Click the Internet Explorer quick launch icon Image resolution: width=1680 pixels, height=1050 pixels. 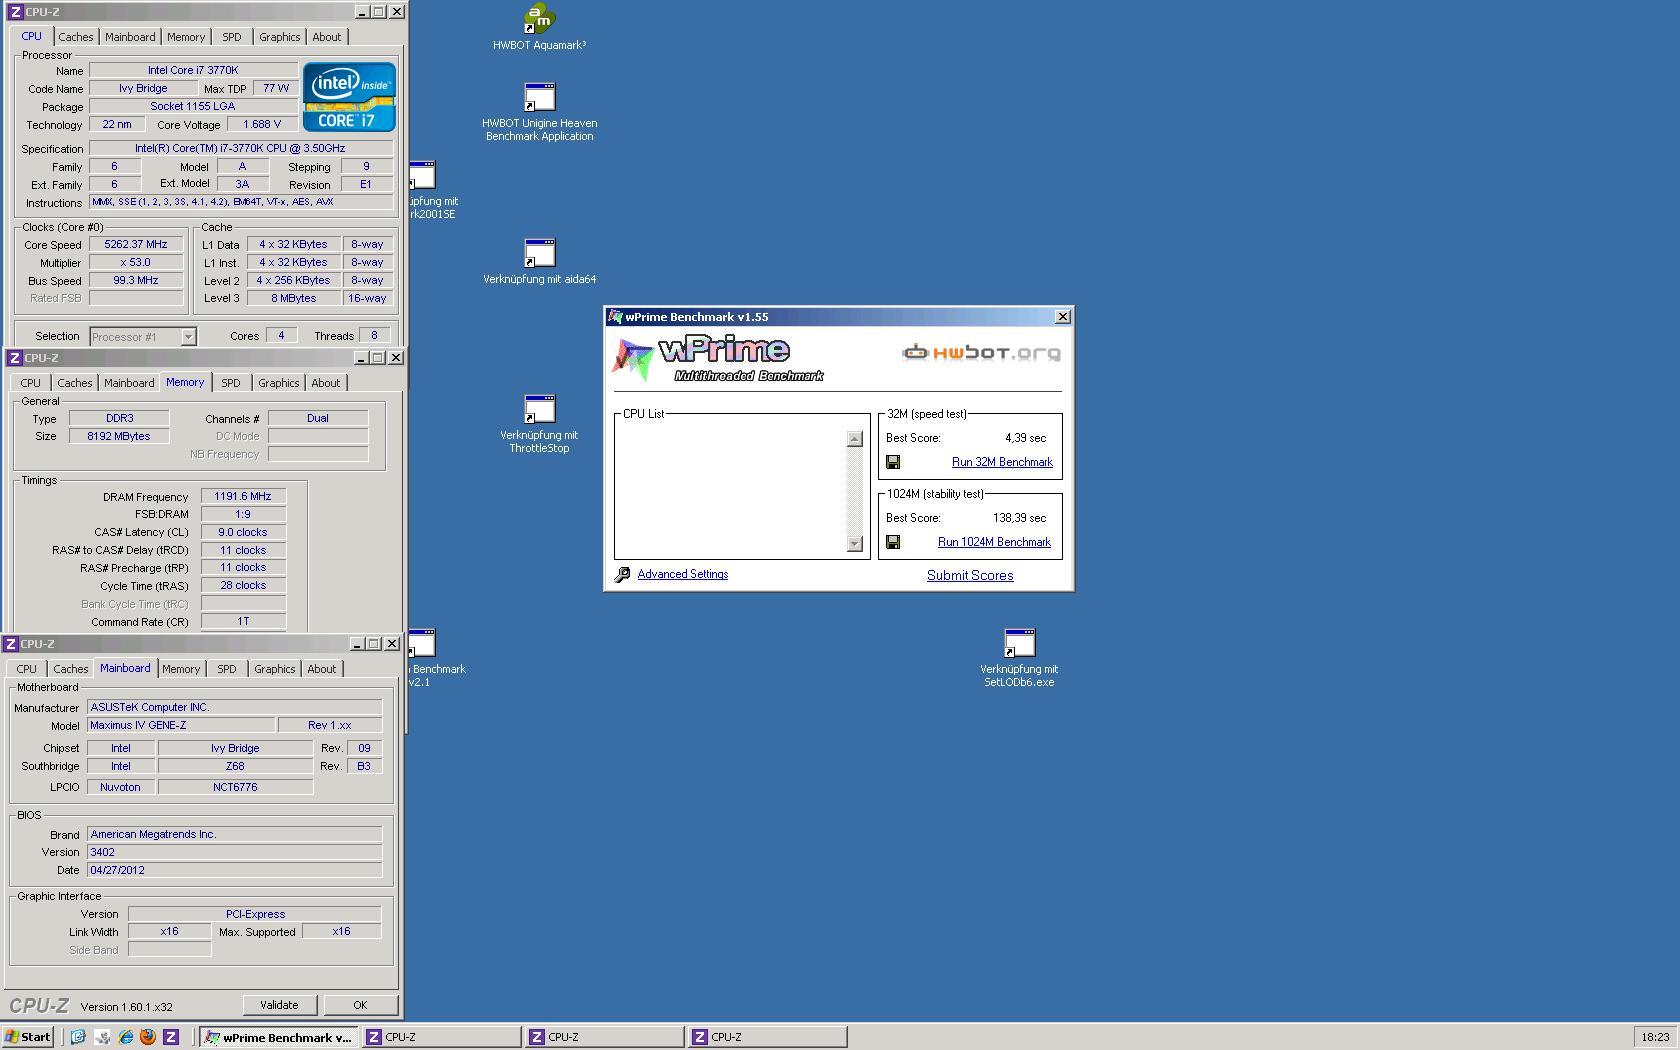click(125, 1037)
